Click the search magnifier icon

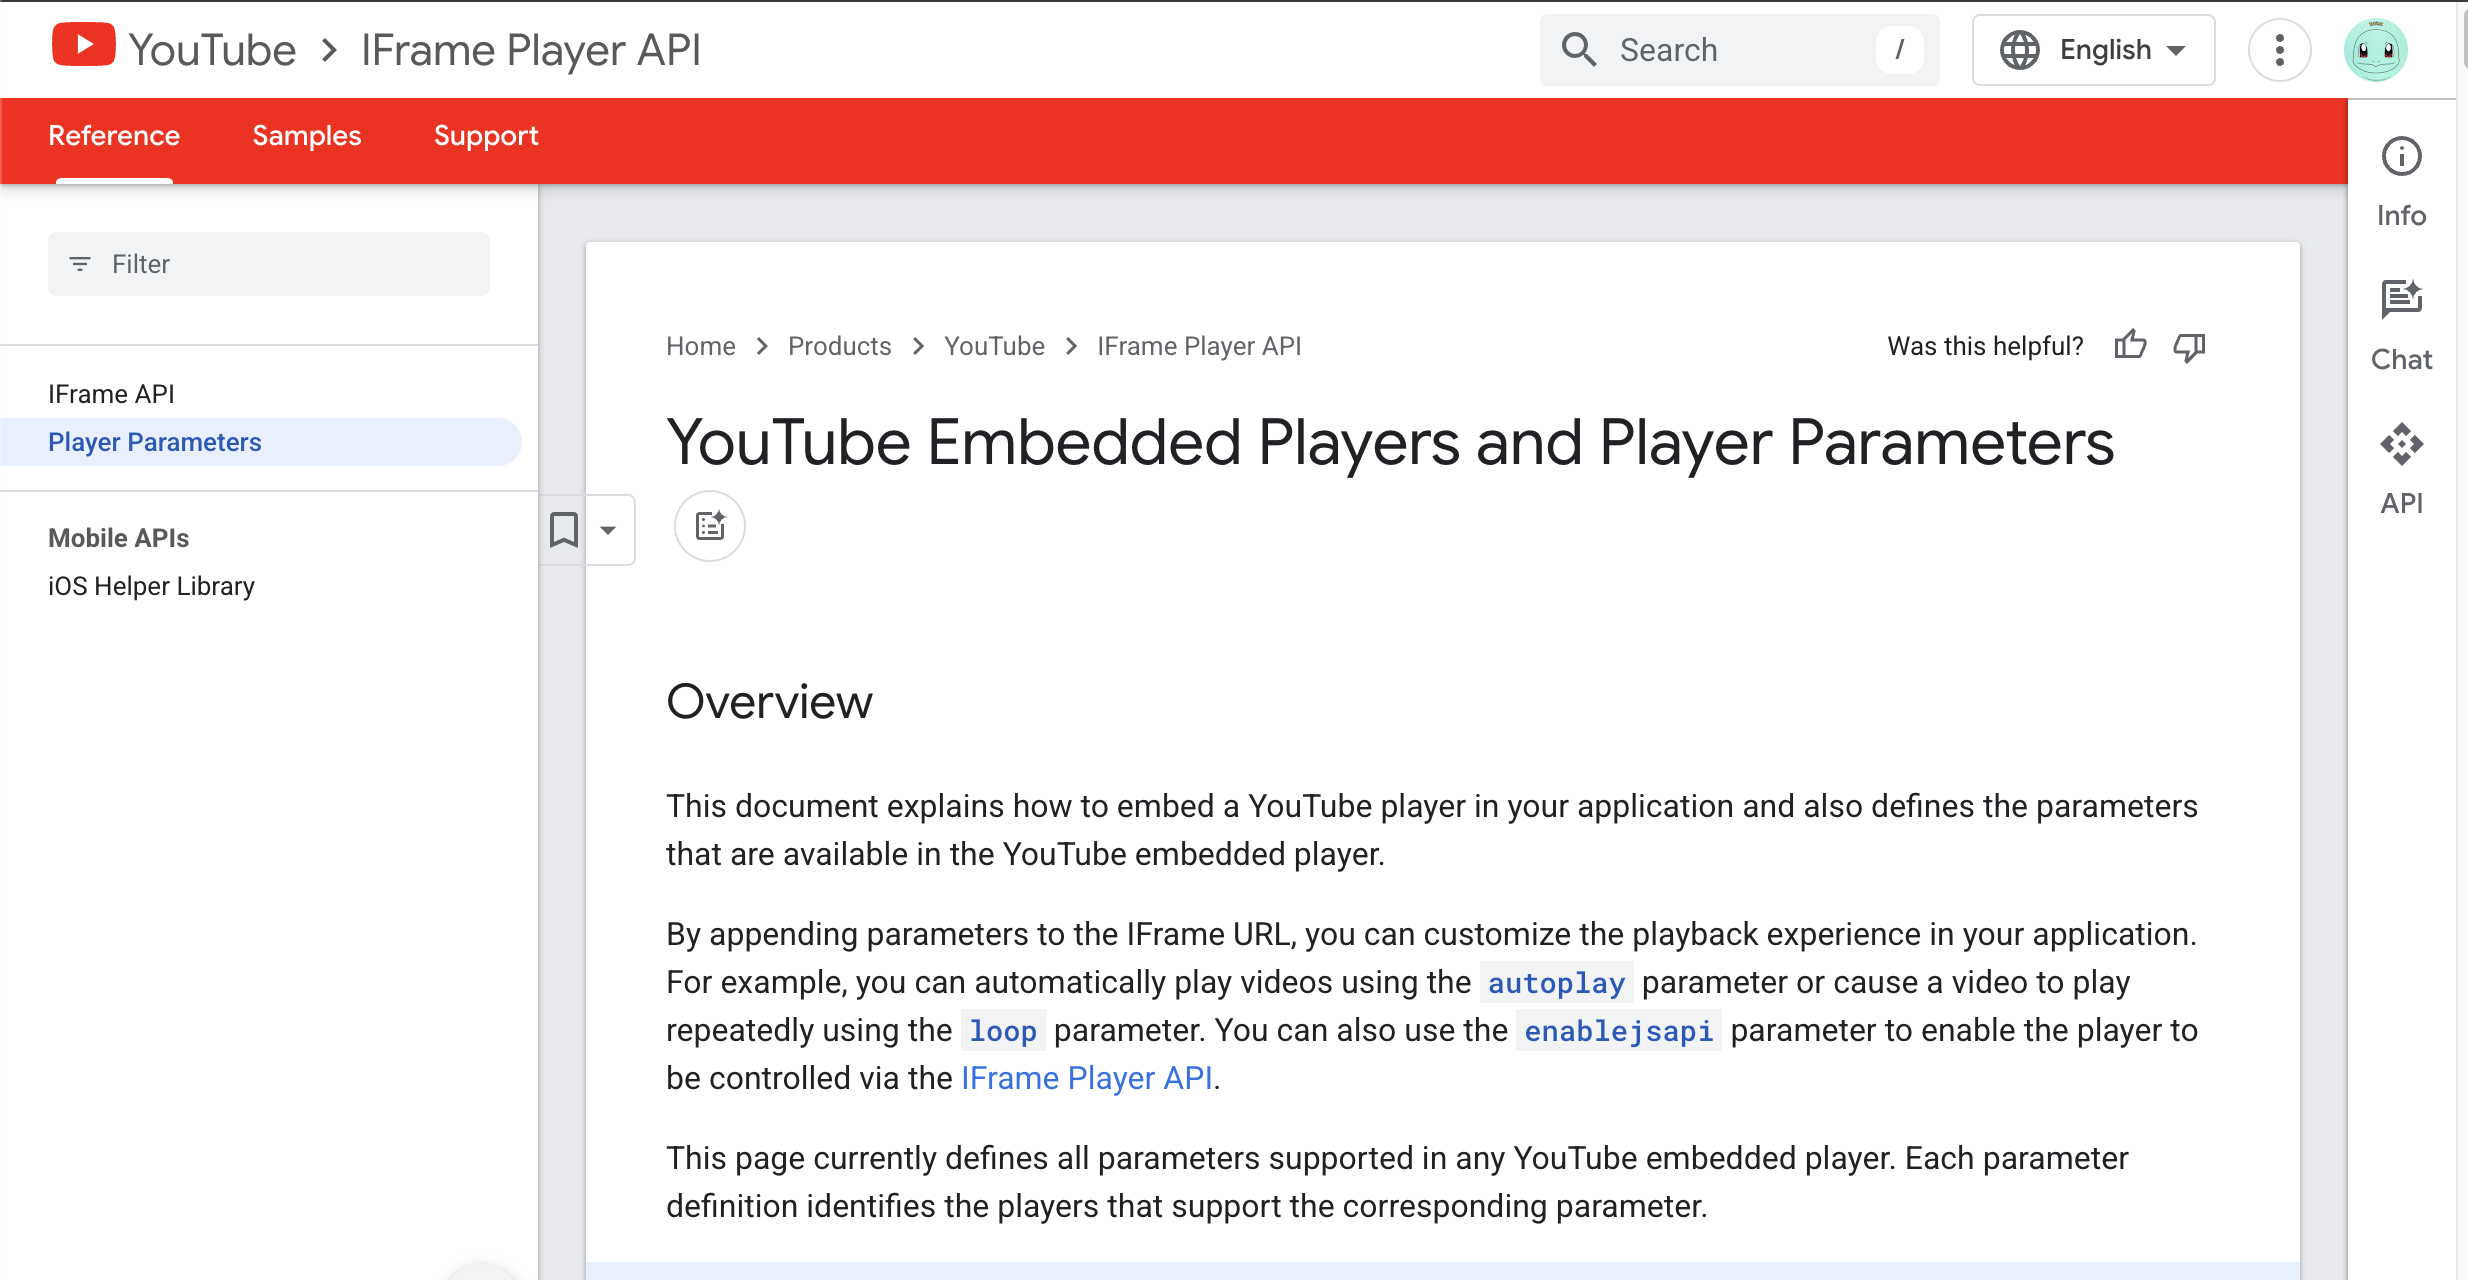click(1579, 49)
